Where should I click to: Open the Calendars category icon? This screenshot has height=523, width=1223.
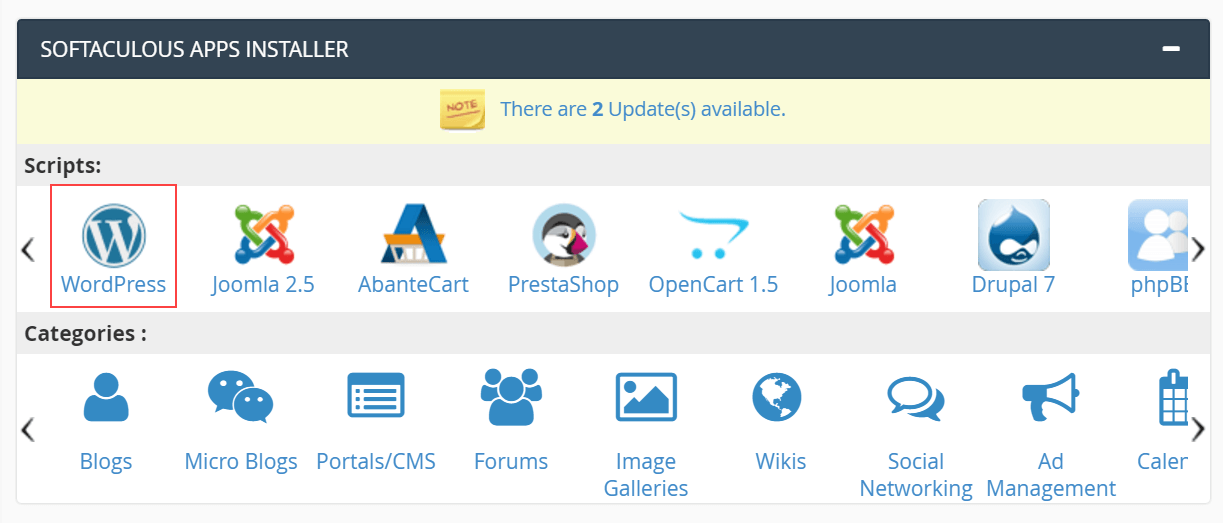[1173, 398]
